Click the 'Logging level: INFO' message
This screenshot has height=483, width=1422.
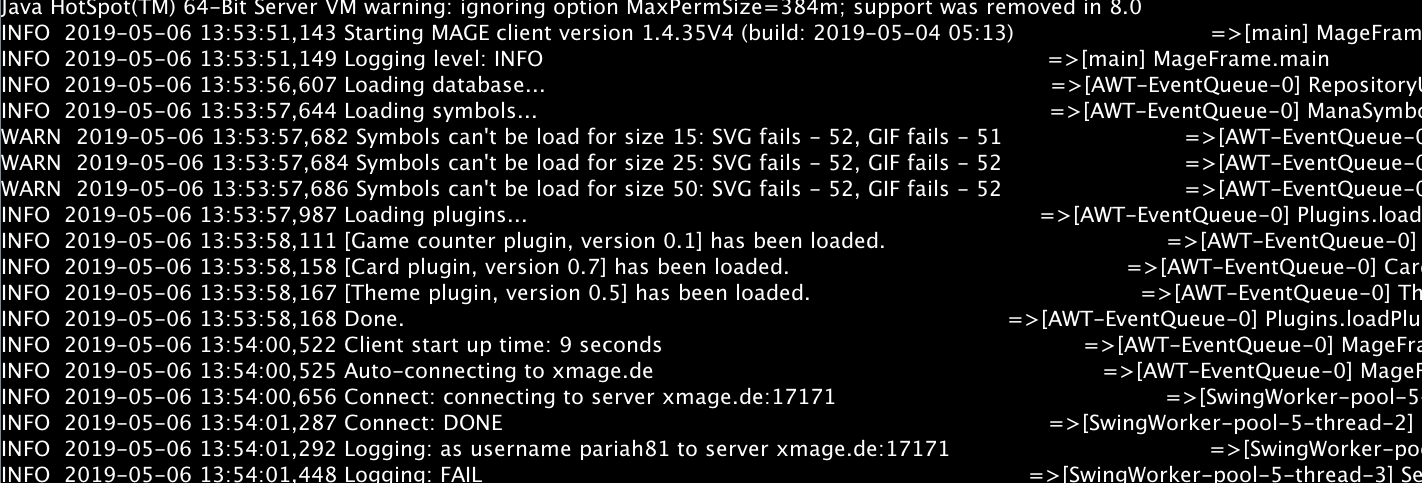pyautogui.click(x=443, y=59)
